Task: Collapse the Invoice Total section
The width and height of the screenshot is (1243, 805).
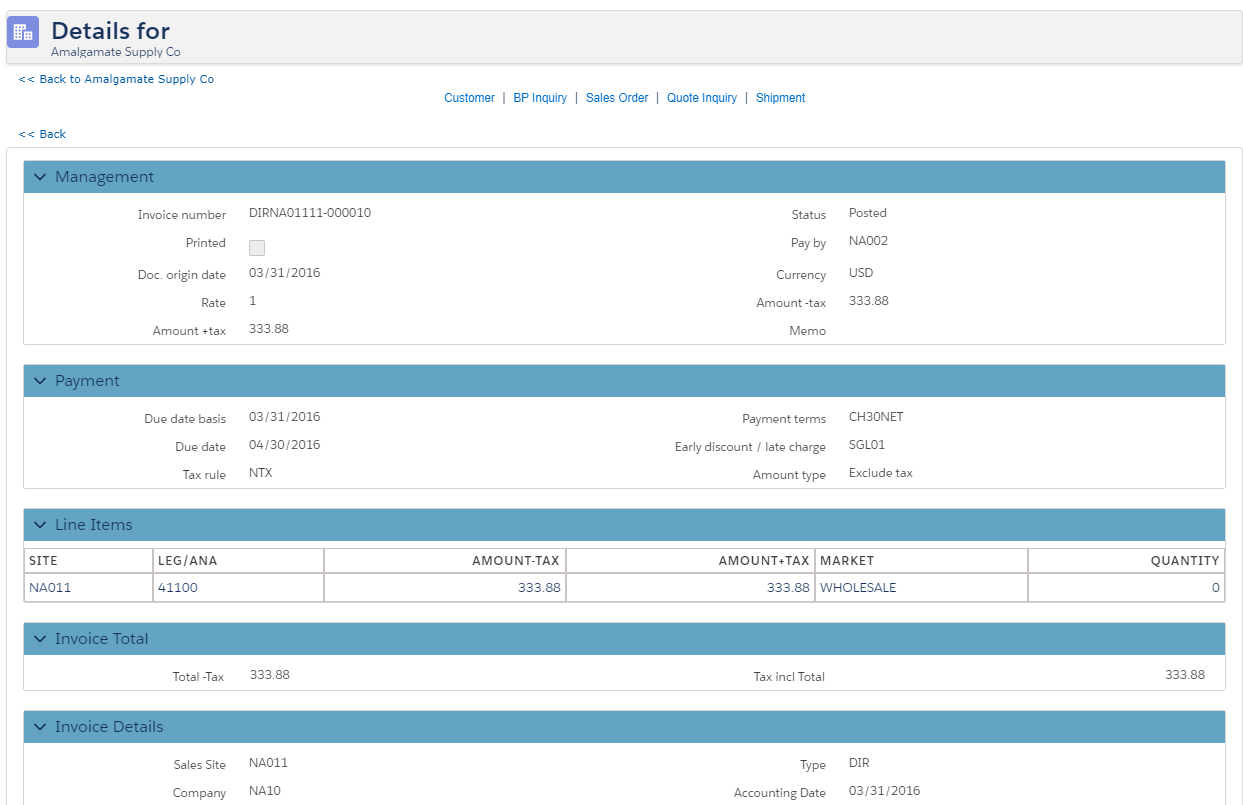Action: point(40,639)
